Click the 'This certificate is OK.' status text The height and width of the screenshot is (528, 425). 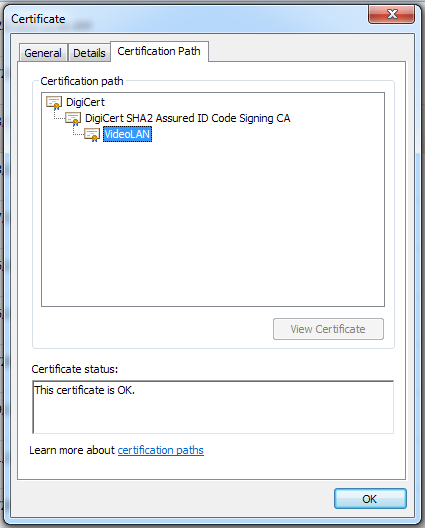(x=85, y=390)
